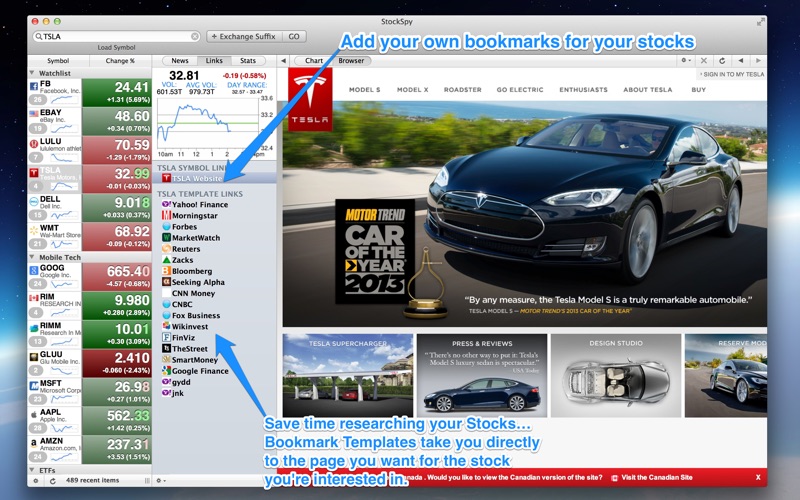The image size is (800, 500).
Task: Switch to the Chart tab
Action: point(314,61)
